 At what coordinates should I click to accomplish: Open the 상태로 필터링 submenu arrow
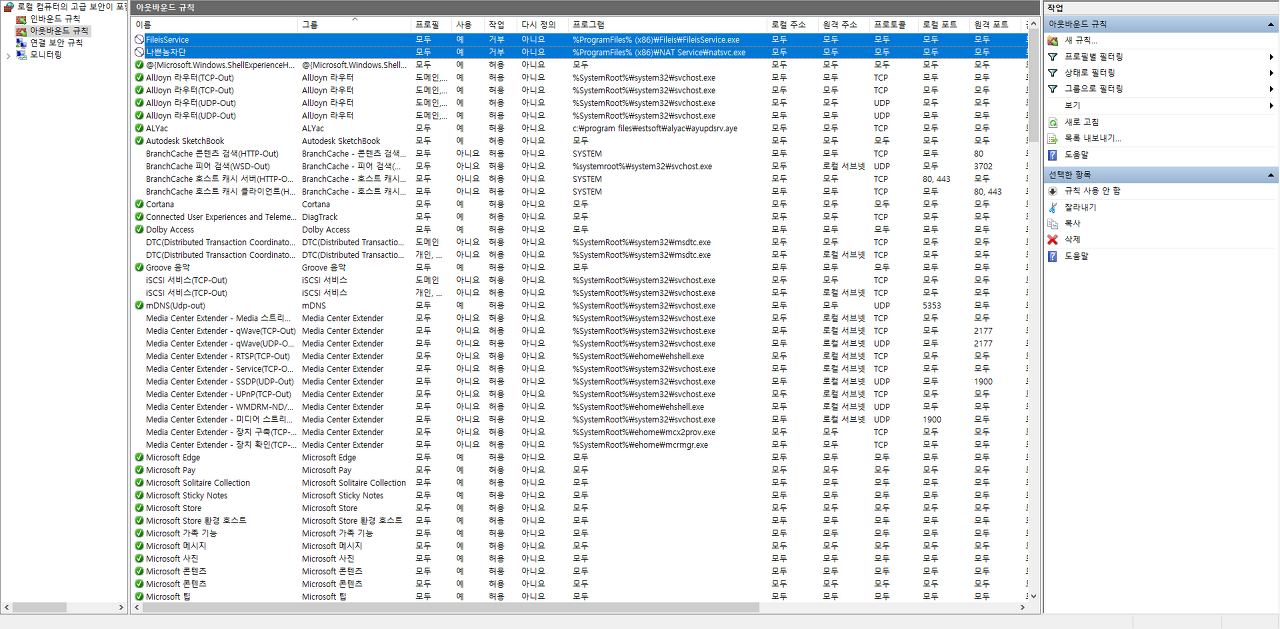click(1271, 73)
